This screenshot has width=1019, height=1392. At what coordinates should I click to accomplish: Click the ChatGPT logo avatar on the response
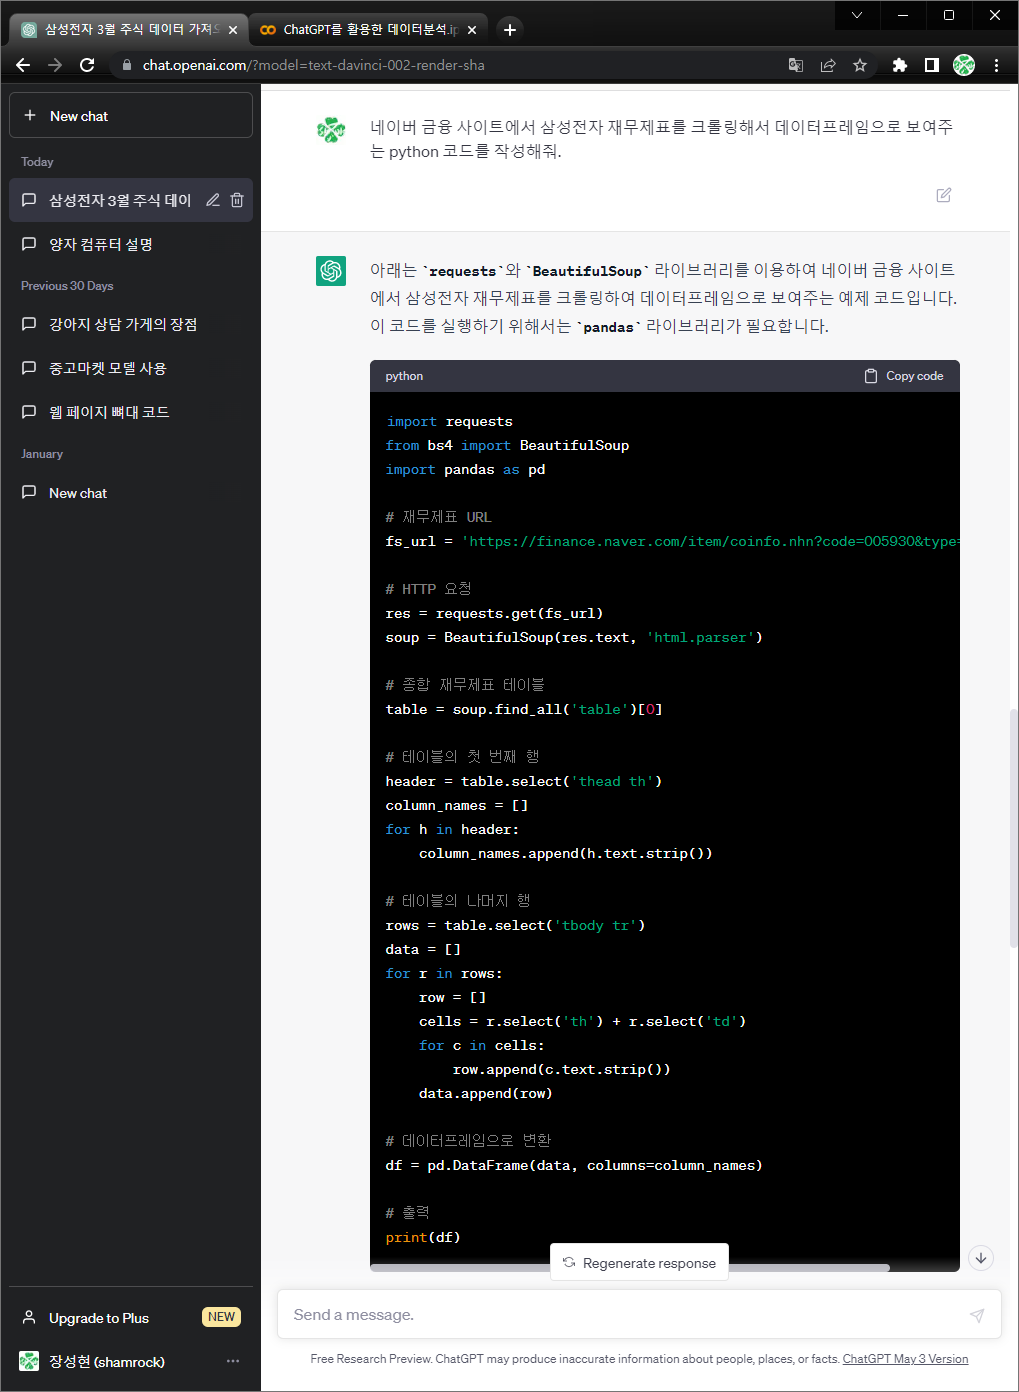pos(331,271)
